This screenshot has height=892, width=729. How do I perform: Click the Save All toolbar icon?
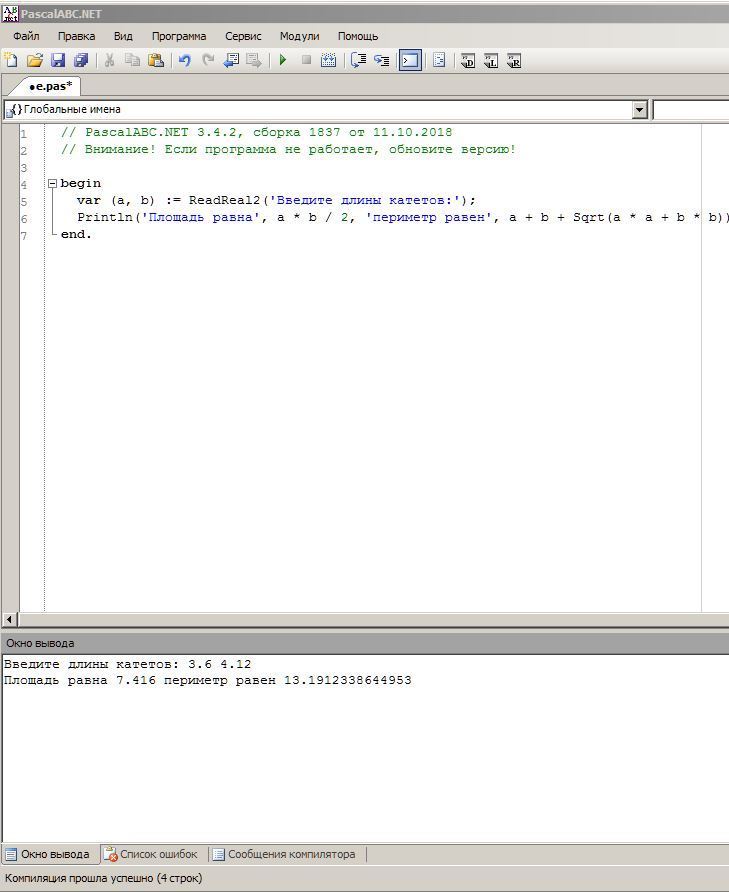tap(81, 61)
